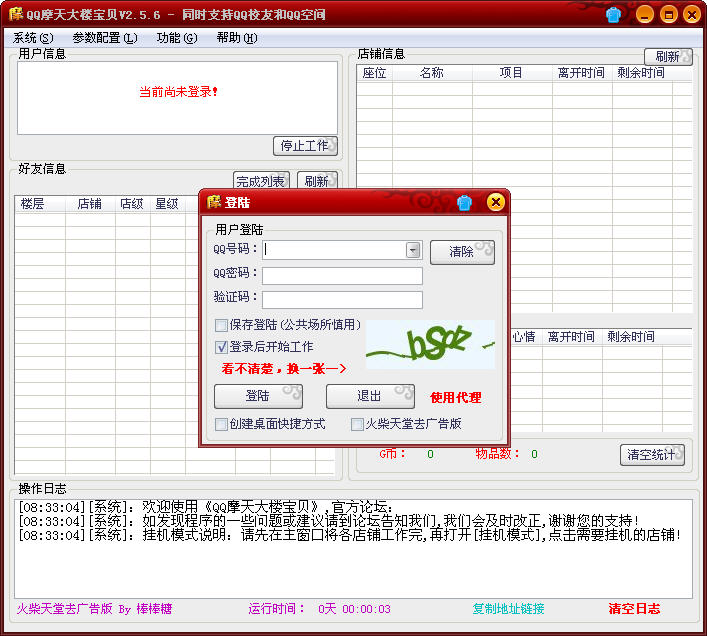Maximize the main window

point(669,15)
